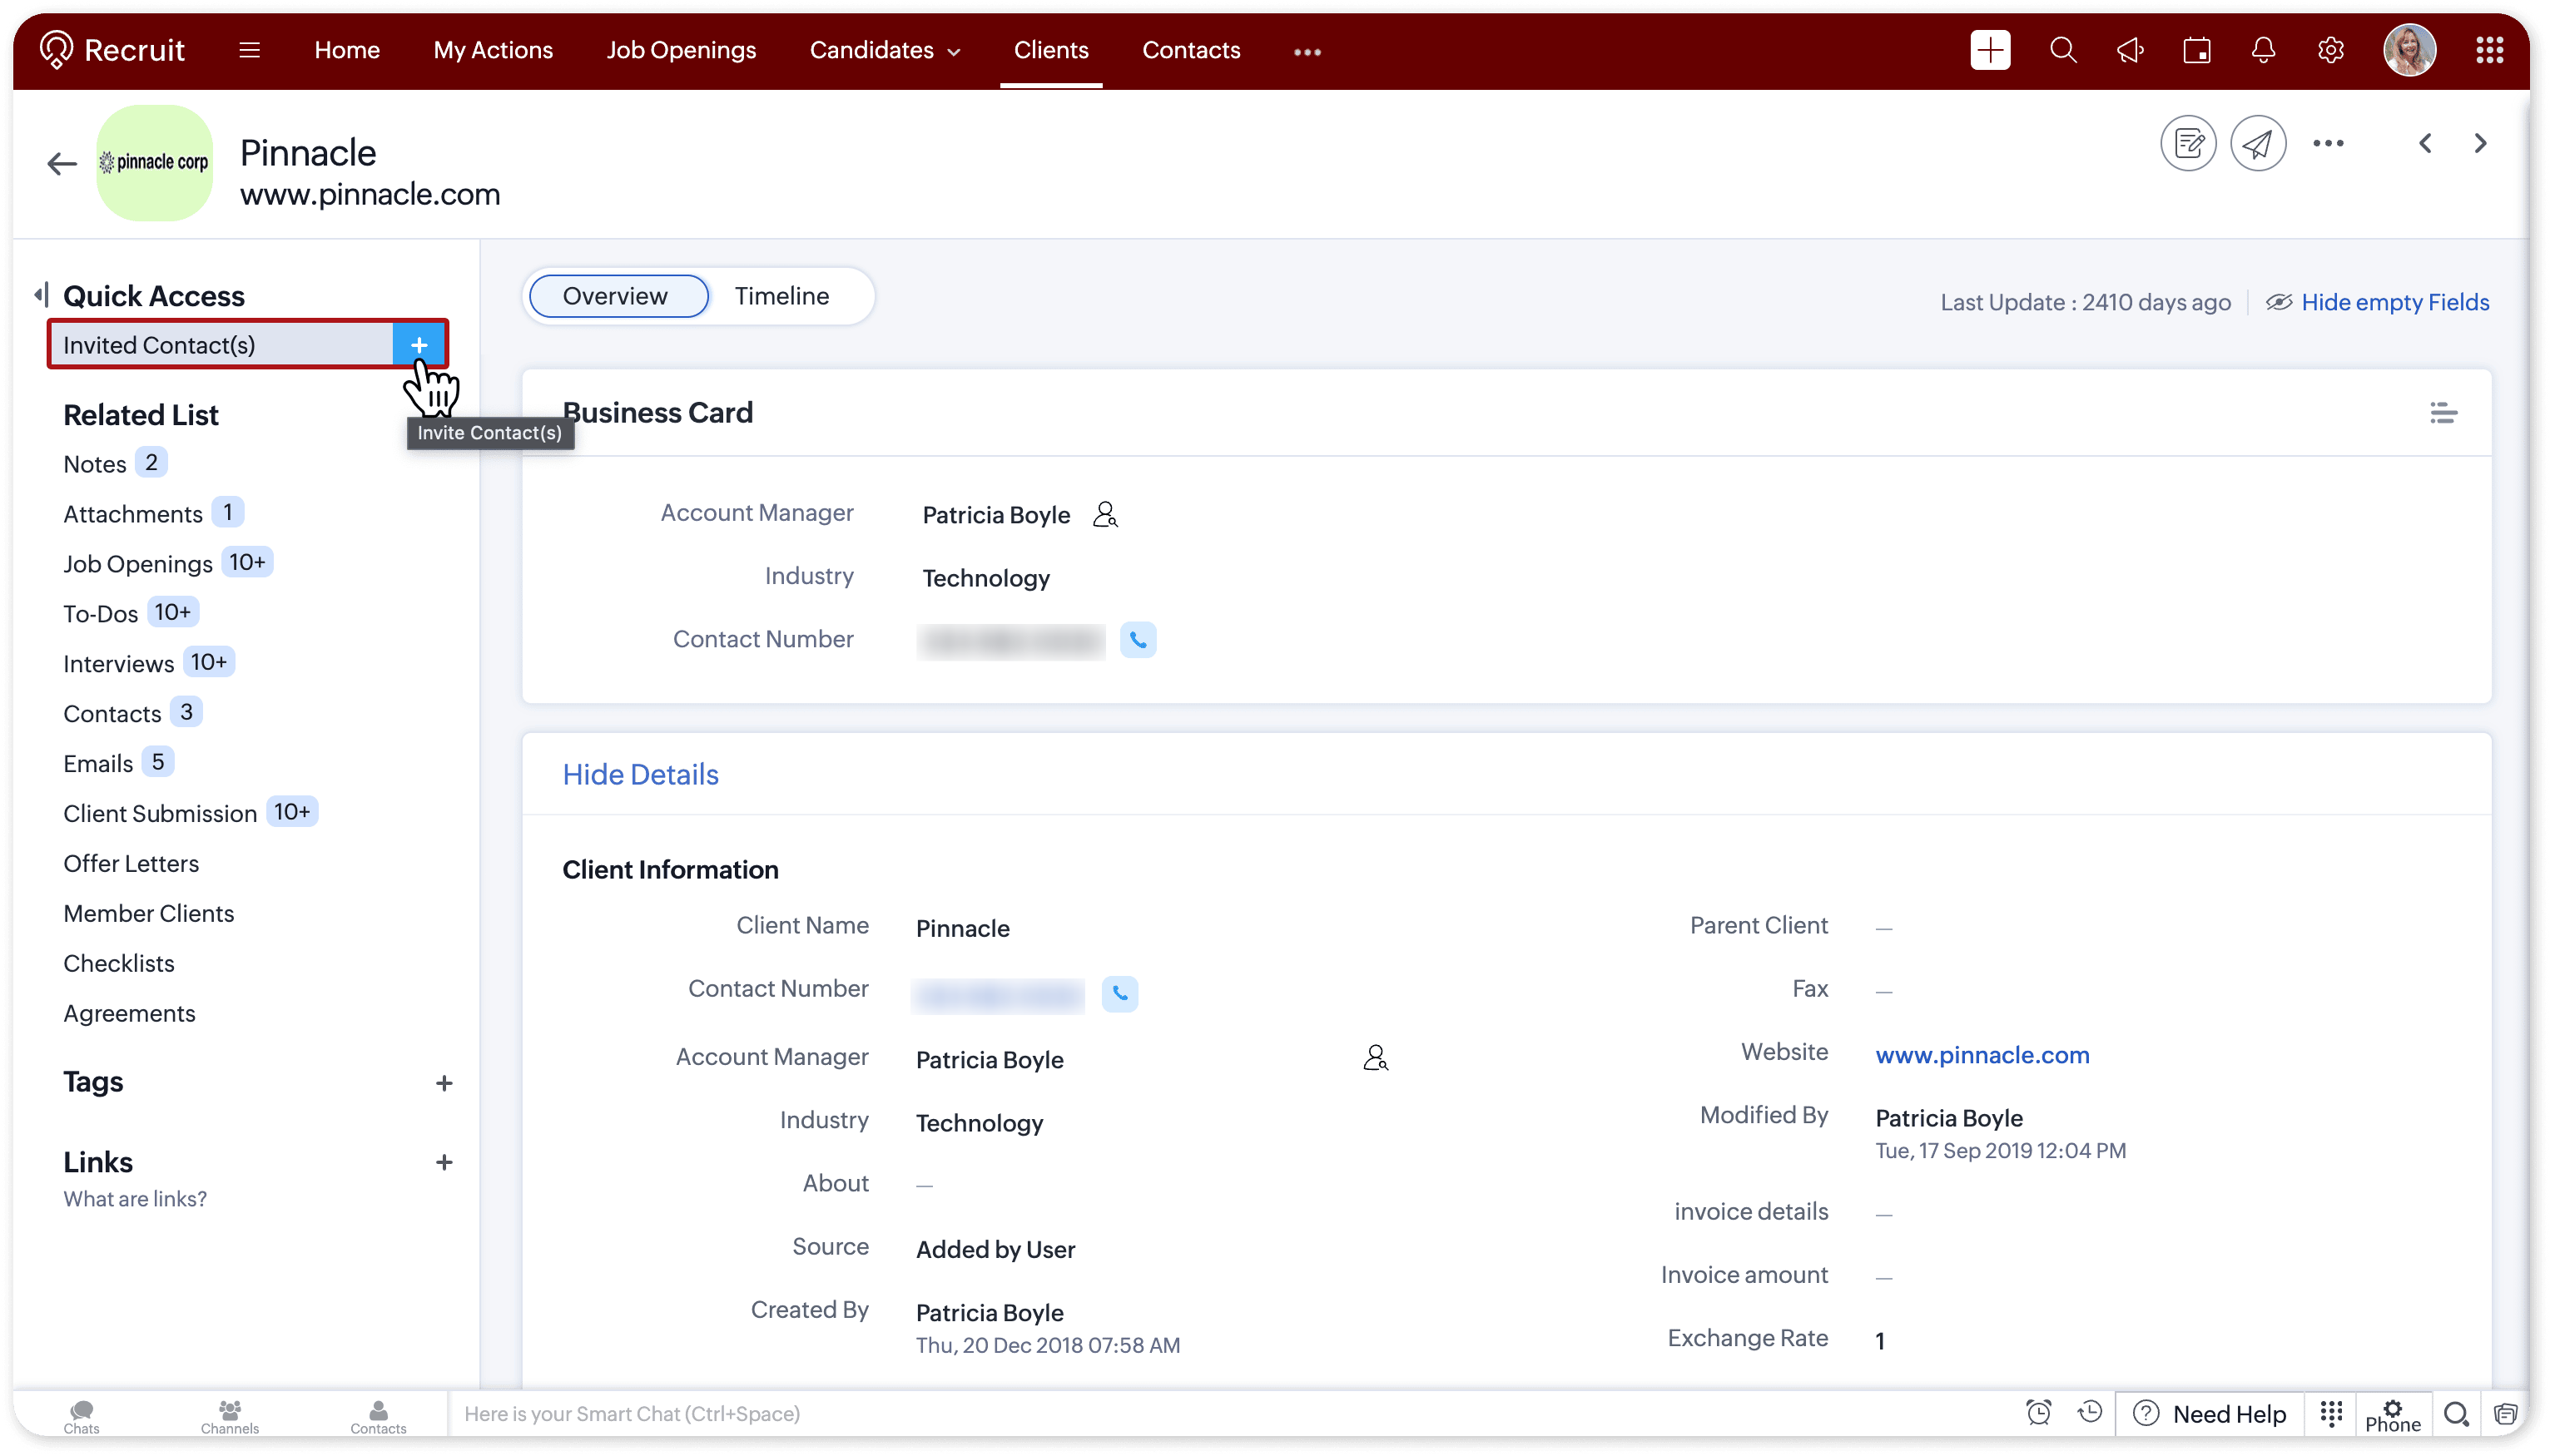Collapse details with Hide Details
The image size is (2550, 1456).
pyautogui.click(x=640, y=775)
